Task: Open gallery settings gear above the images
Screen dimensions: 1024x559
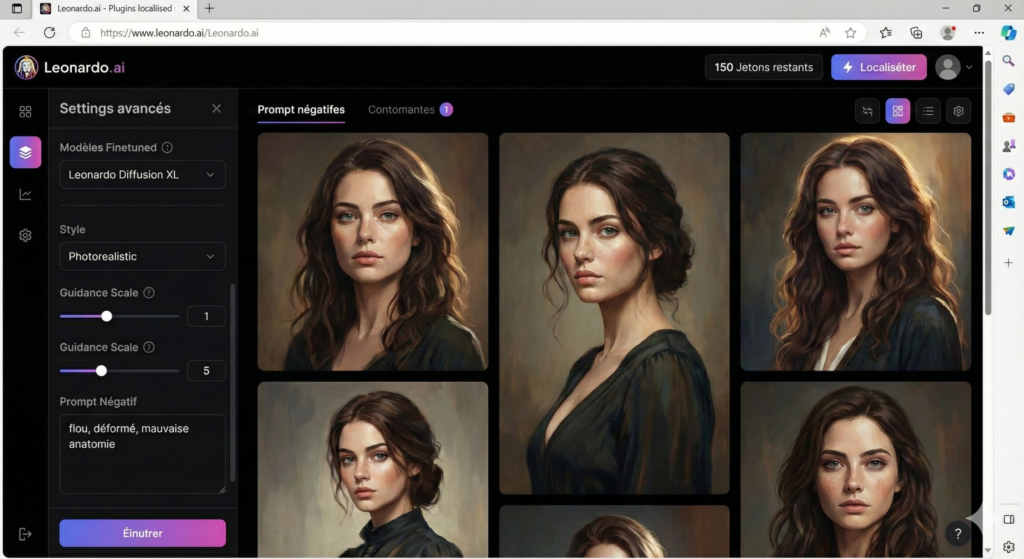Action: point(958,111)
